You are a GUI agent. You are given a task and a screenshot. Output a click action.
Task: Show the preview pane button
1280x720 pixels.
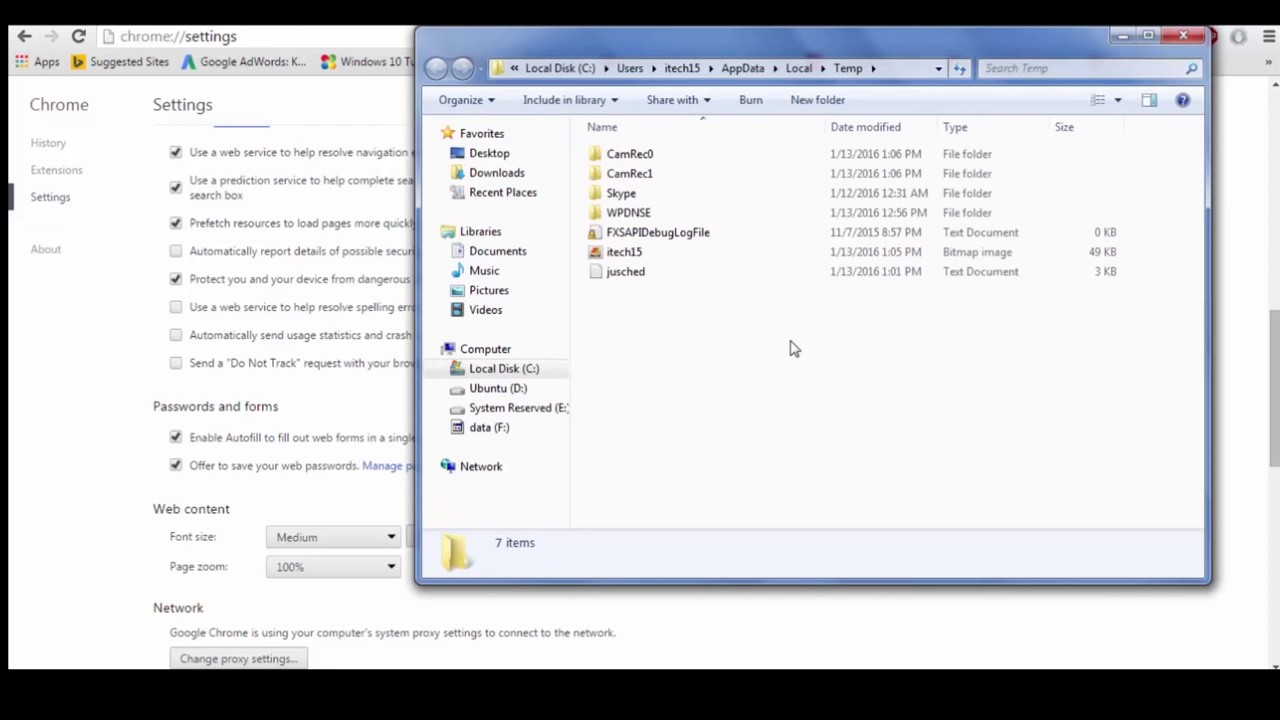point(1149,100)
